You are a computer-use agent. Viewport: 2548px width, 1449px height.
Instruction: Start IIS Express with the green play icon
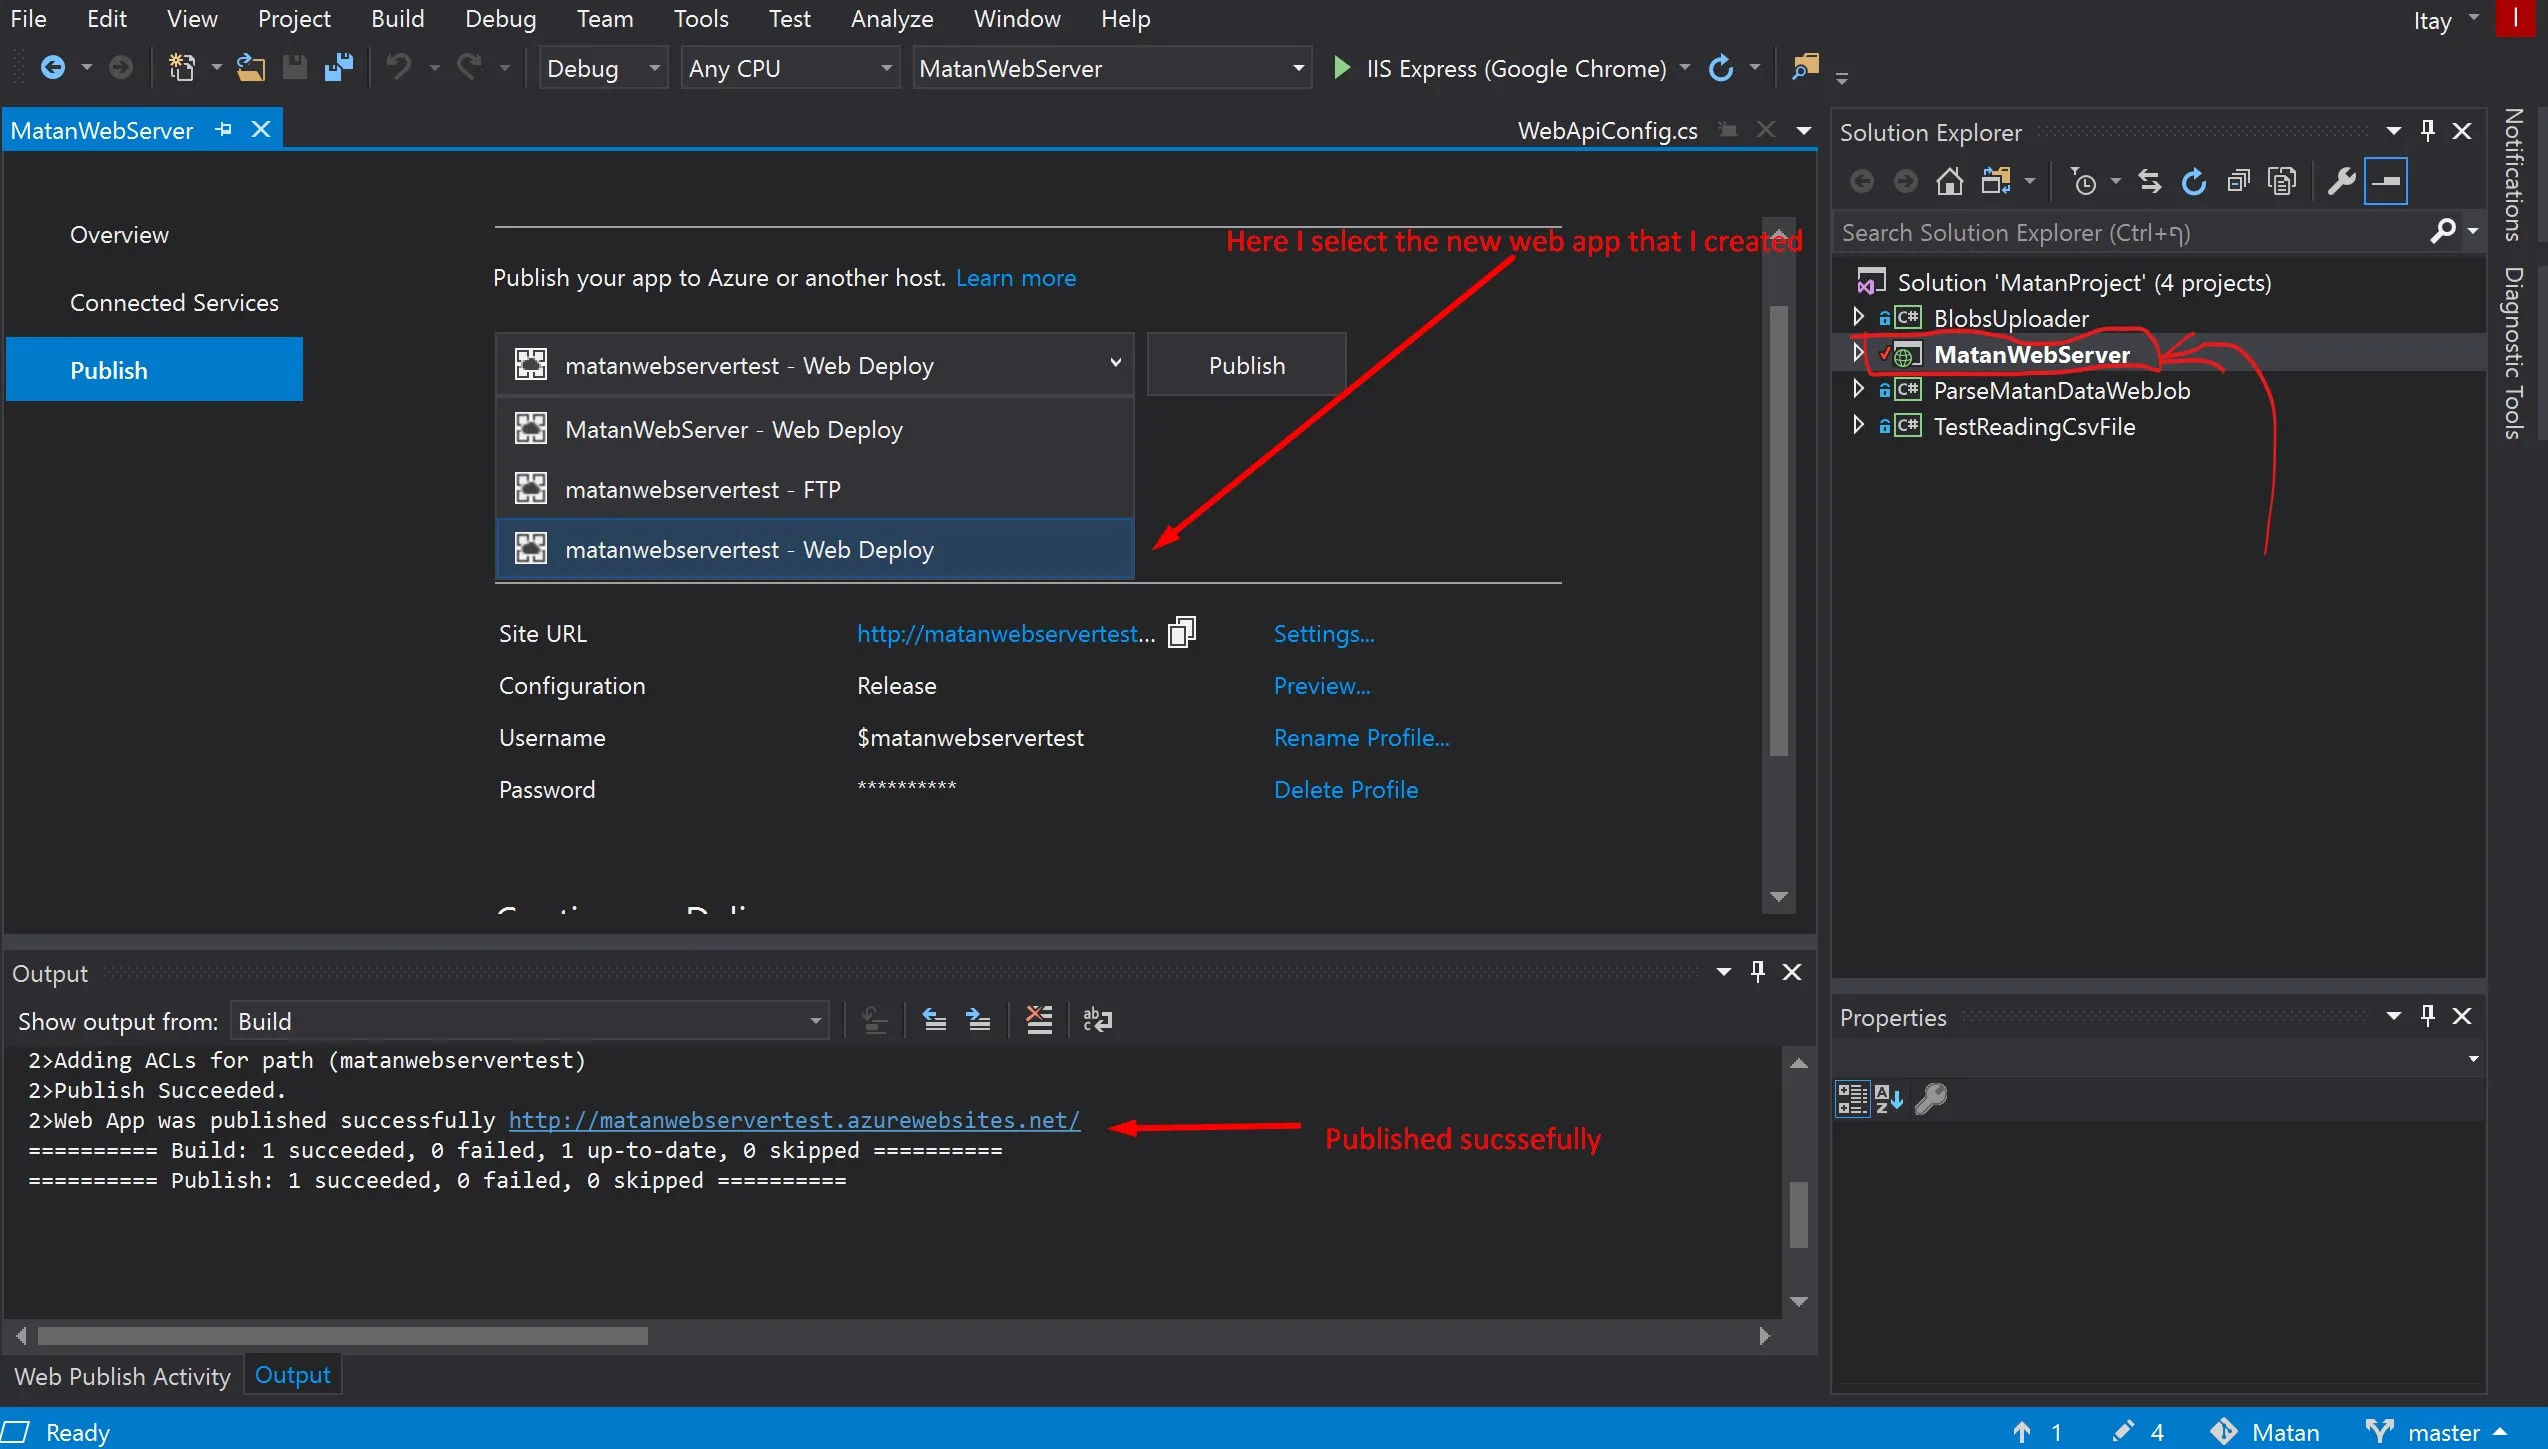(1342, 68)
